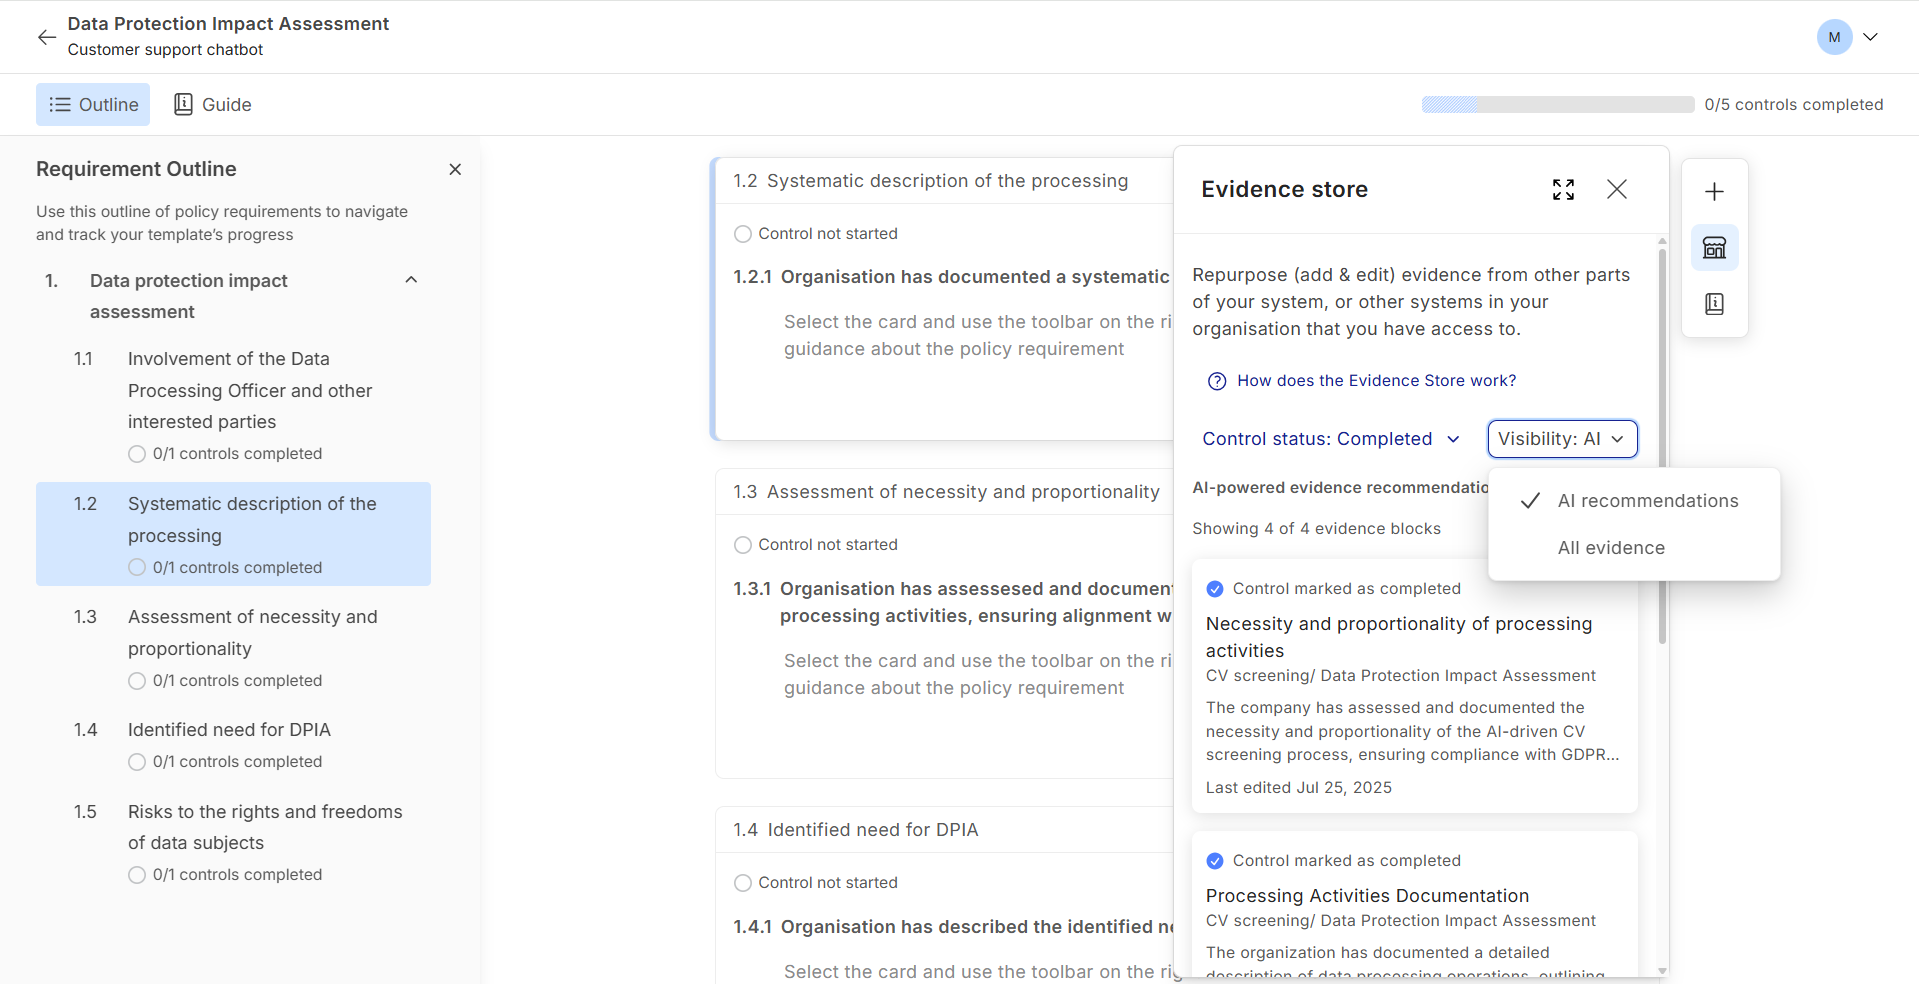Screen dimensions: 1919x984
Task: Open the account menu chevron
Action: coord(1870,37)
